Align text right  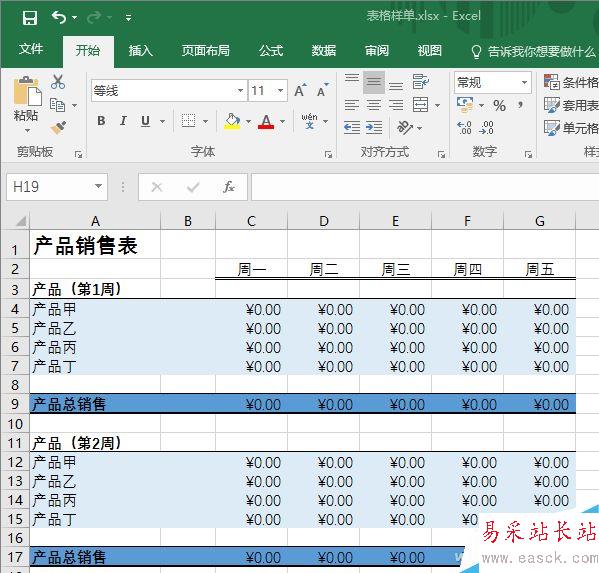tap(396, 105)
